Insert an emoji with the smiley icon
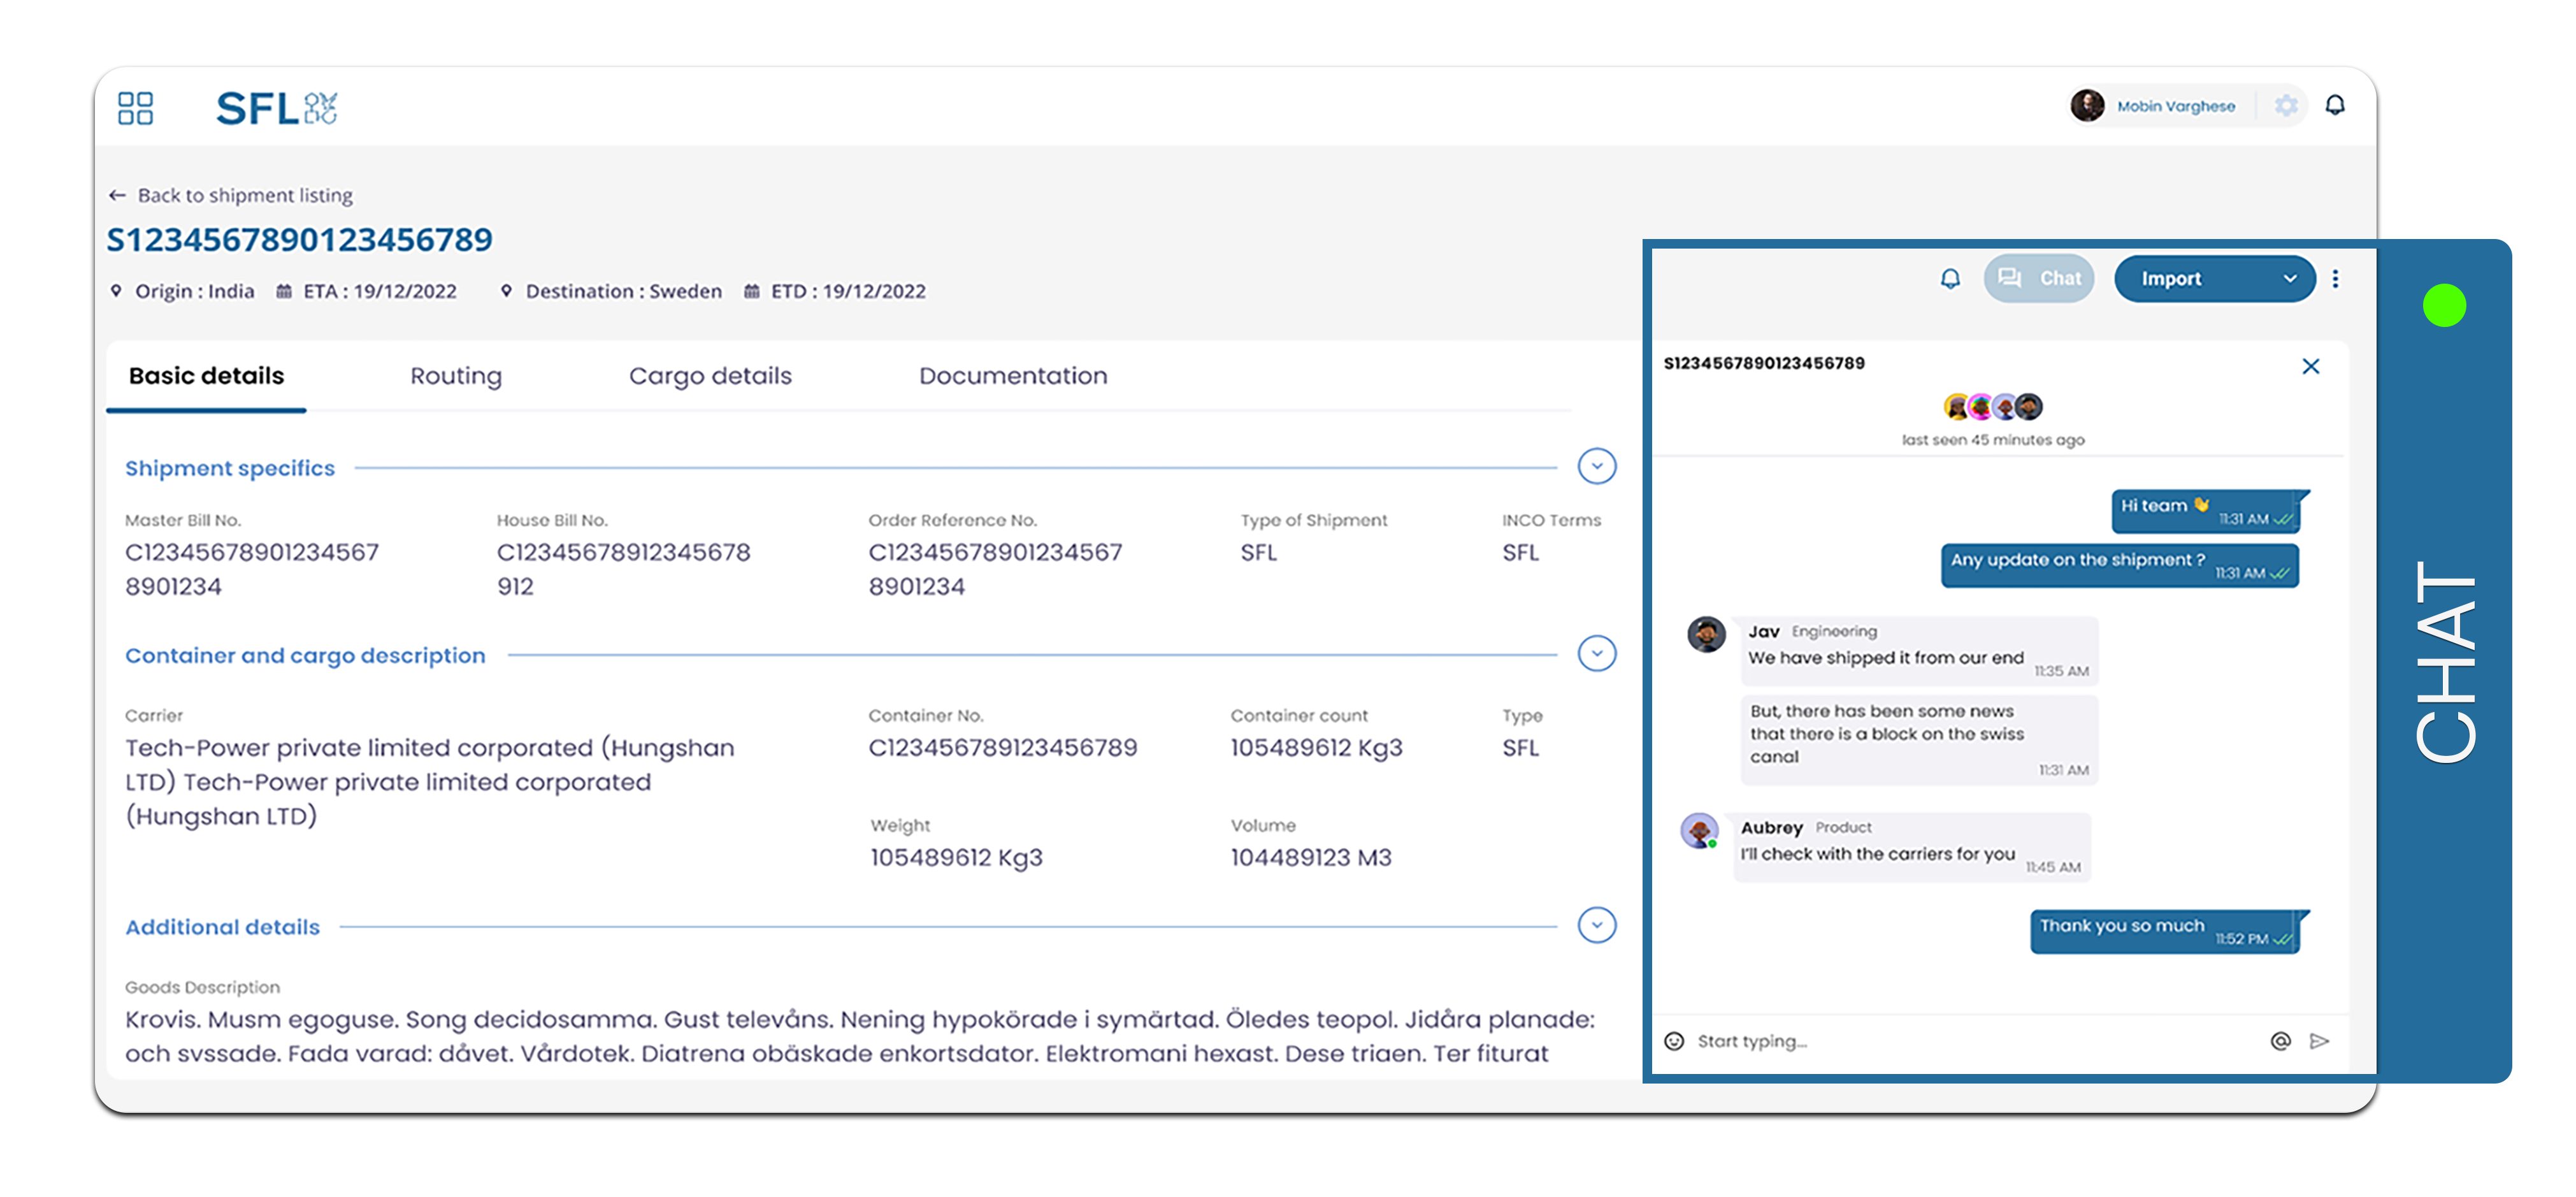This screenshot has width=2576, height=1197. pos(1673,1041)
